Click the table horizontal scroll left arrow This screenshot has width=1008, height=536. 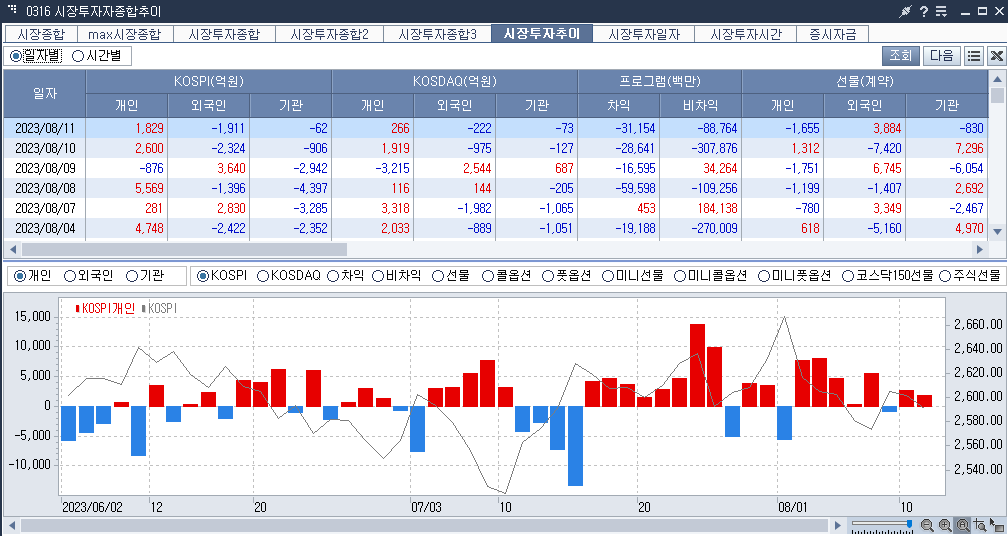[12, 249]
